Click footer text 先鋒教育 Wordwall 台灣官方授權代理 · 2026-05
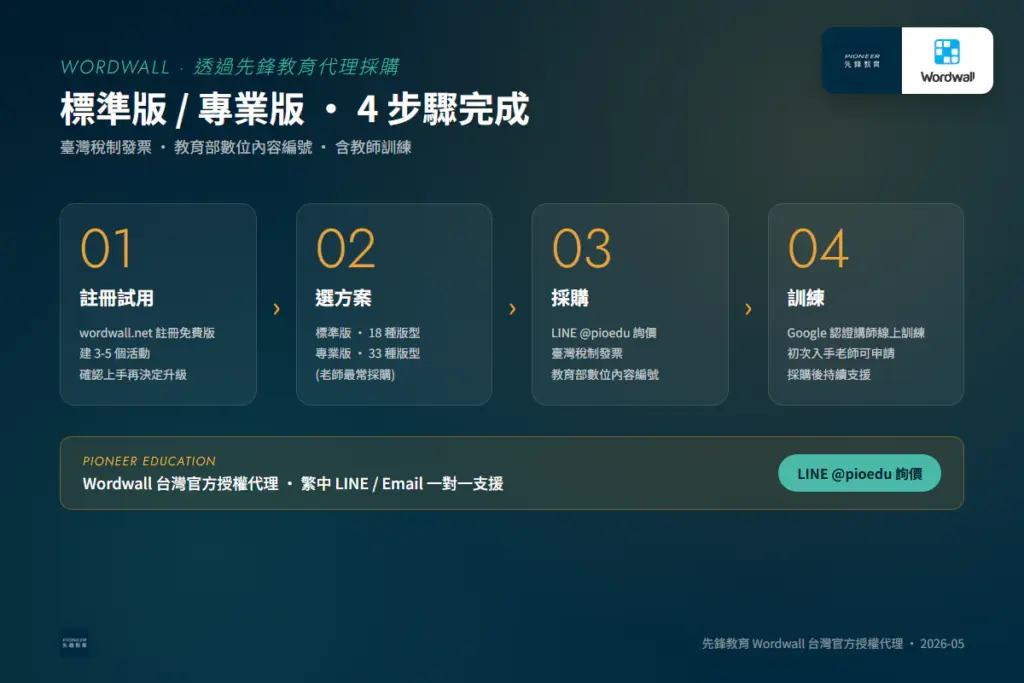Viewport: 1024px width, 683px height. 833,644
